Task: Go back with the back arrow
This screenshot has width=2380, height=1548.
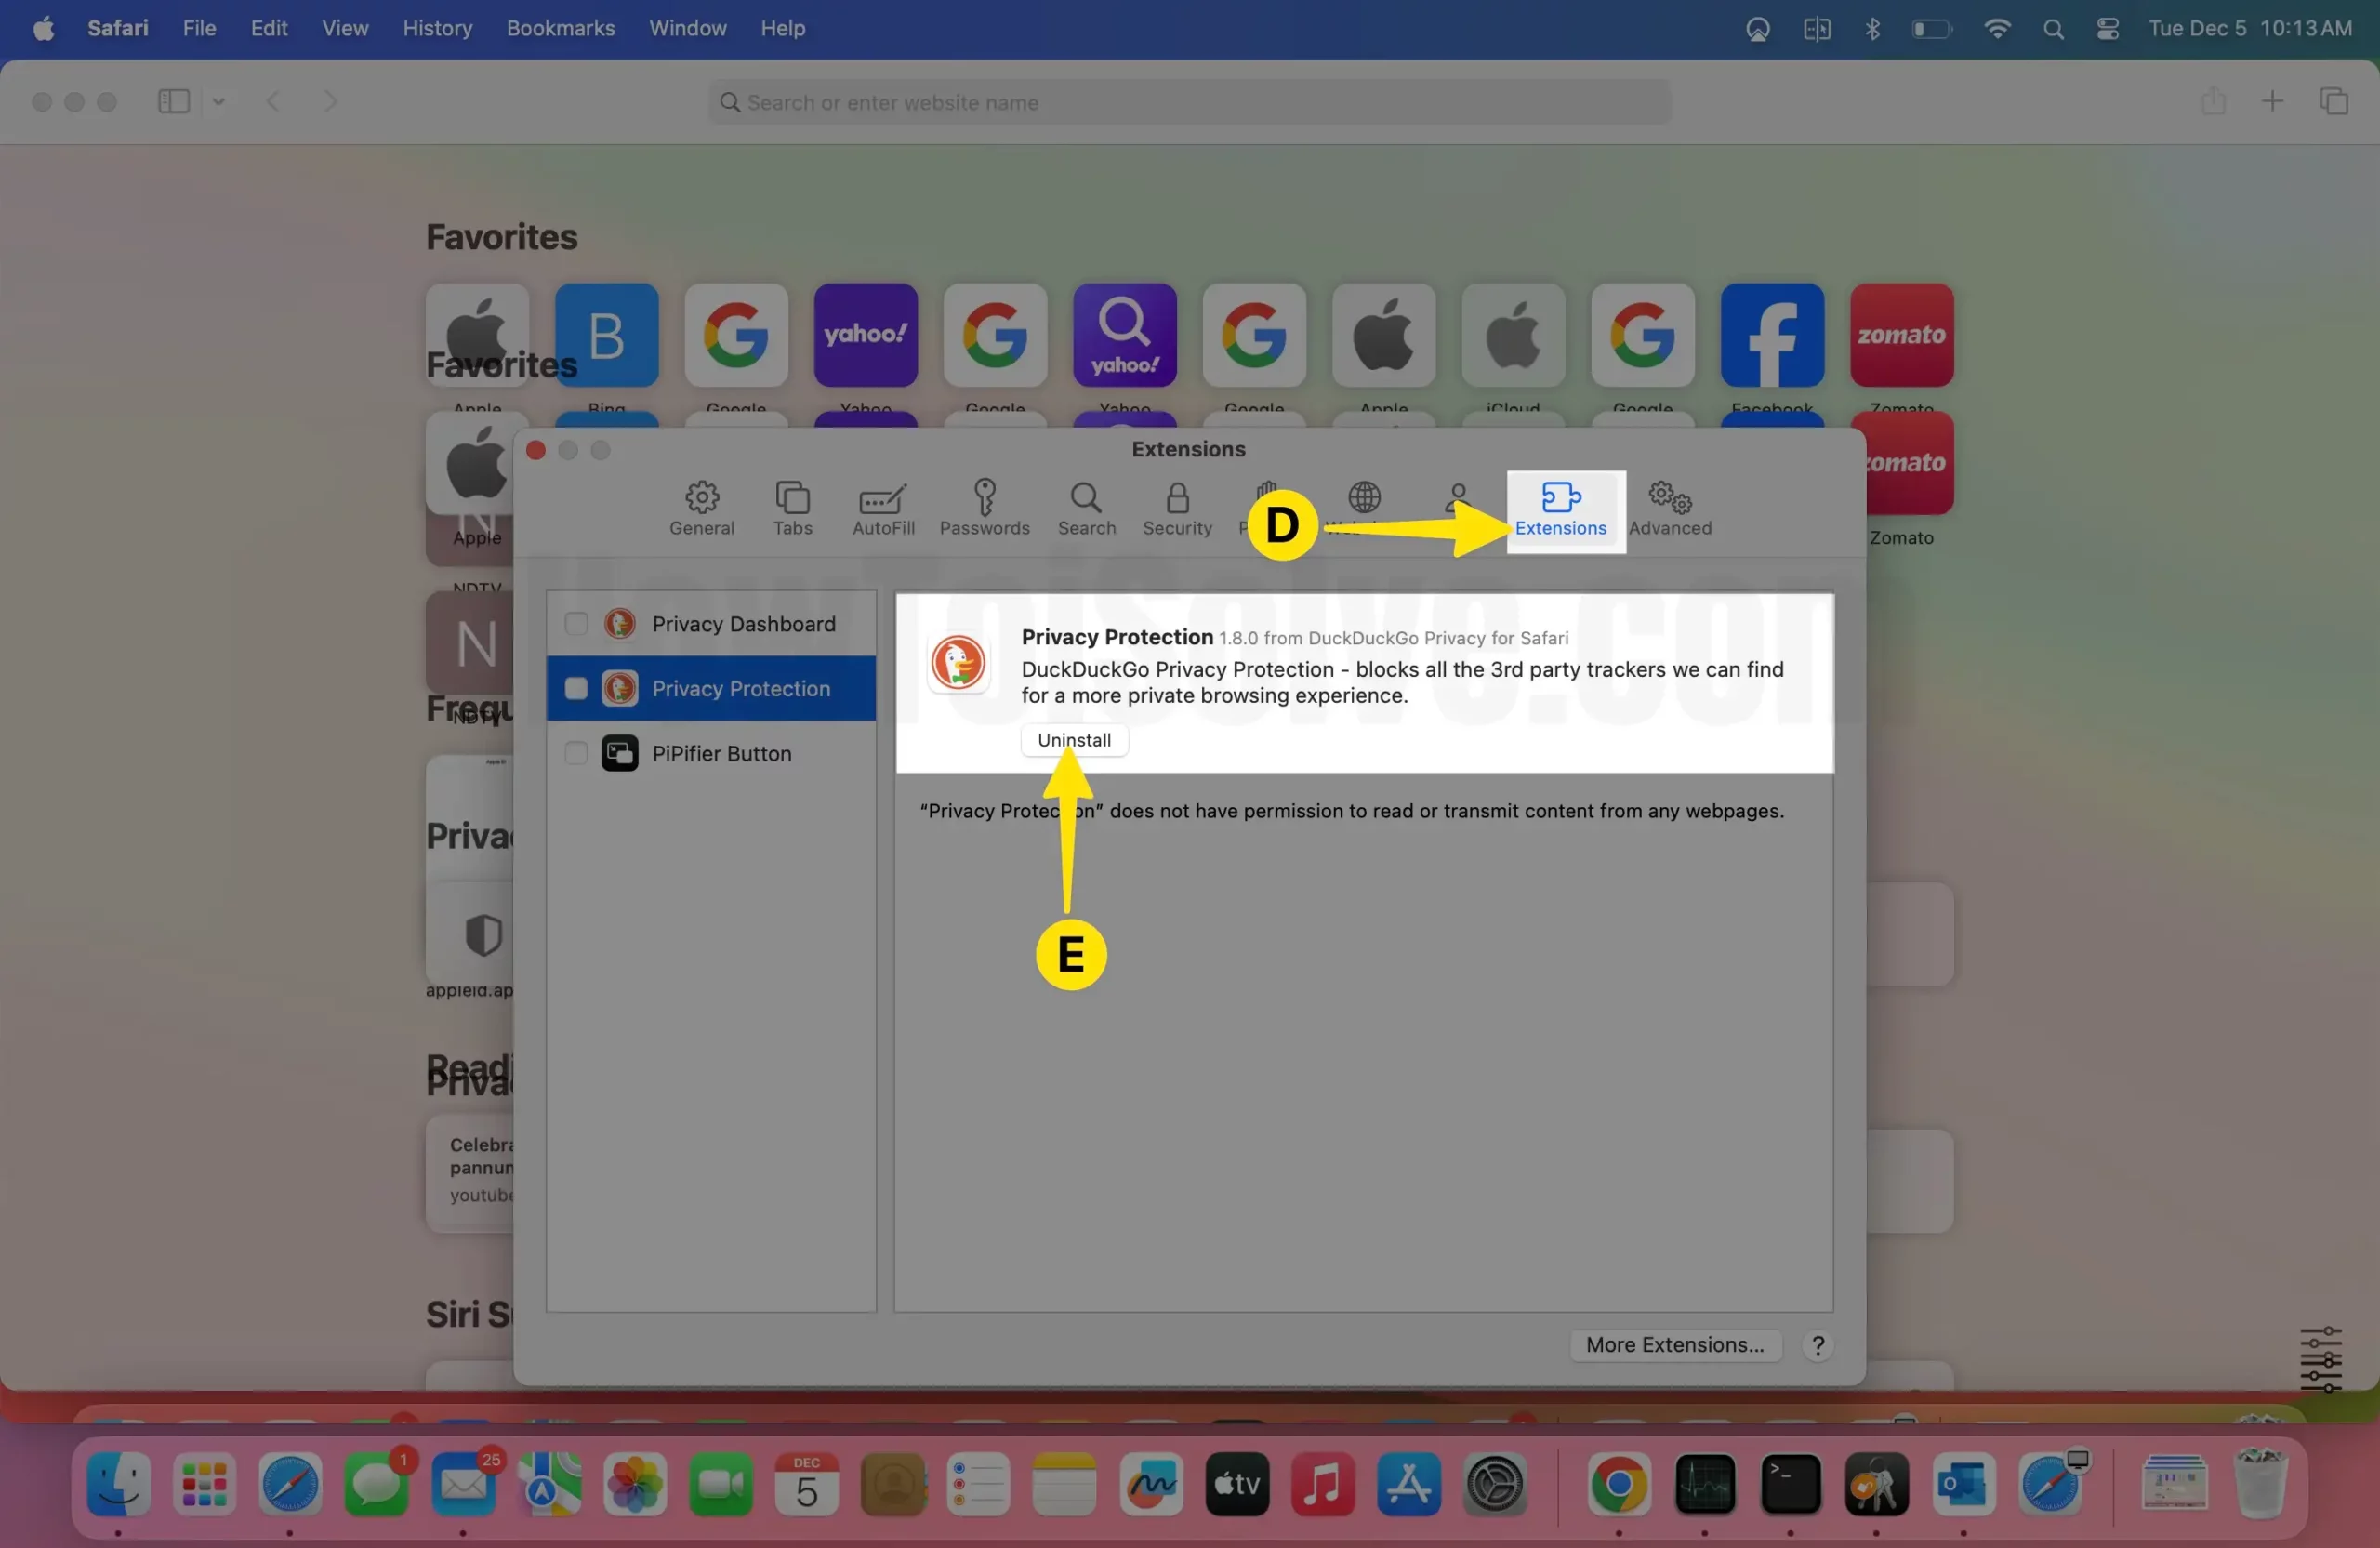Action: [x=272, y=101]
